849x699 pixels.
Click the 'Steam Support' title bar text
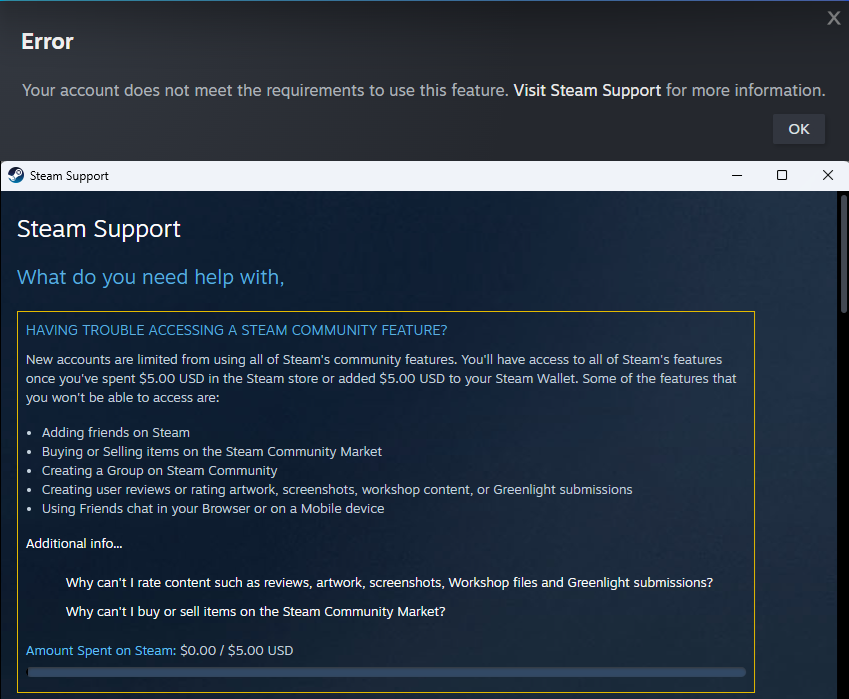(x=69, y=176)
